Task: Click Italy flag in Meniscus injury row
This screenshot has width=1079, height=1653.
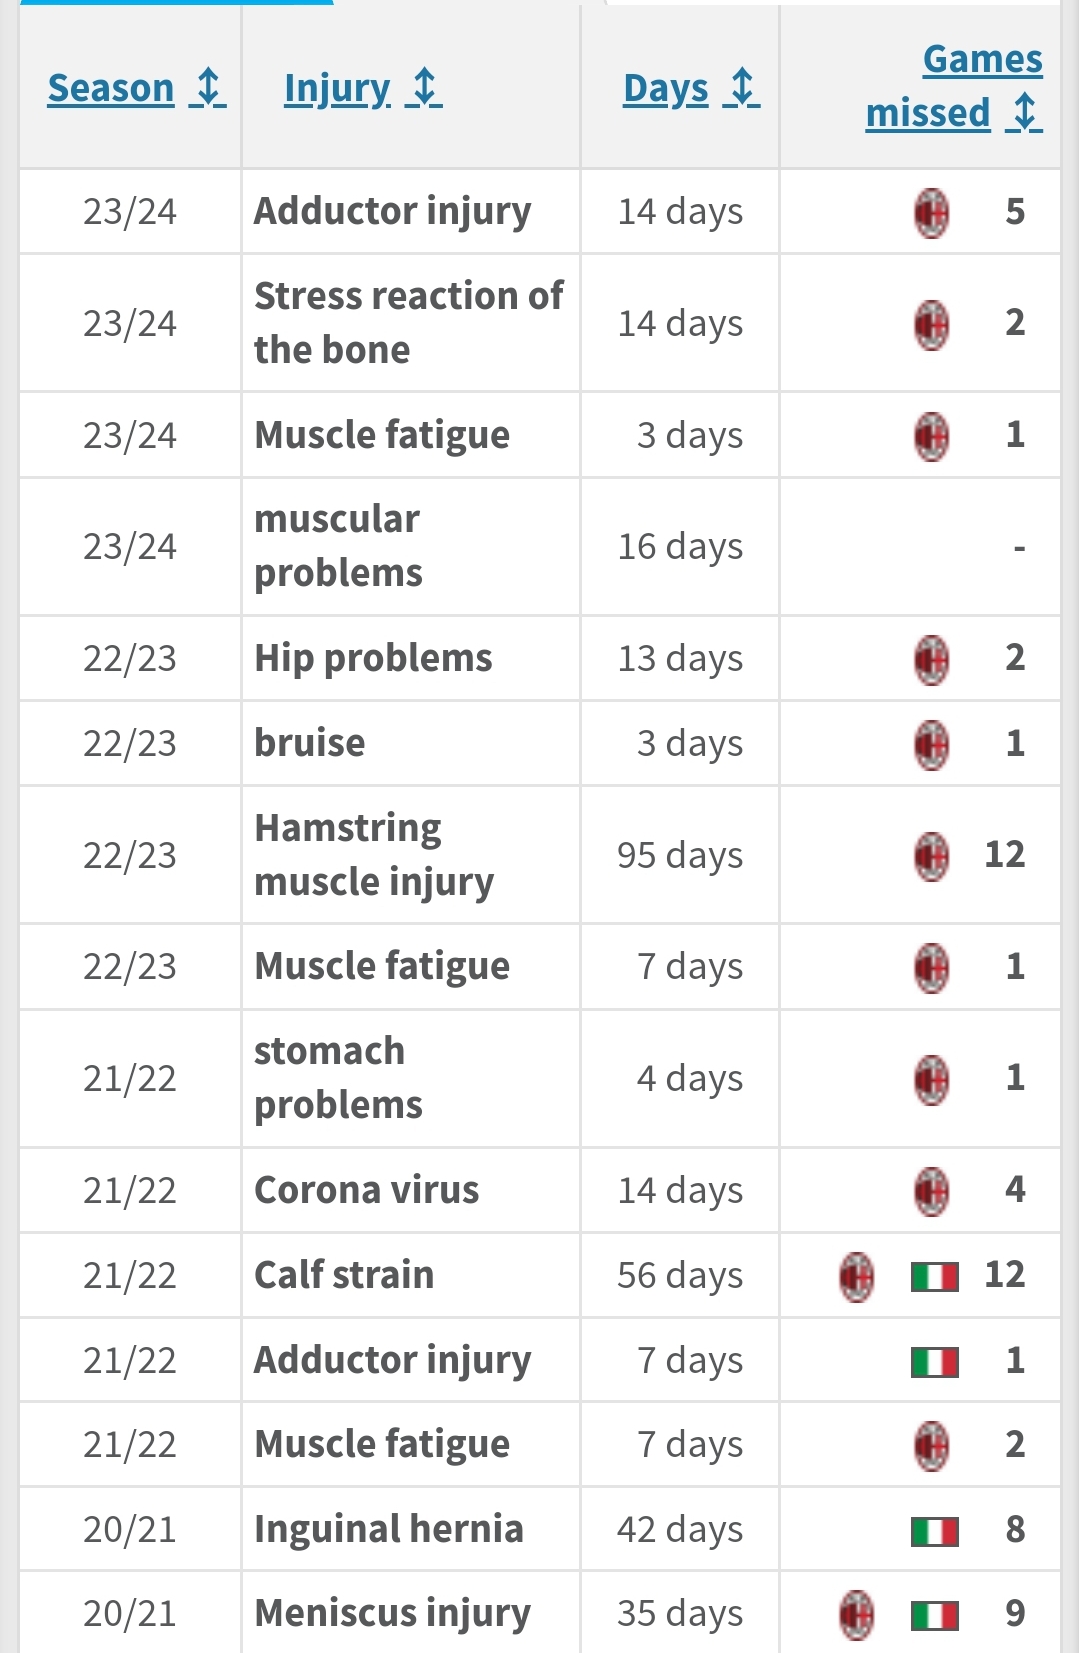Action: (x=934, y=1614)
